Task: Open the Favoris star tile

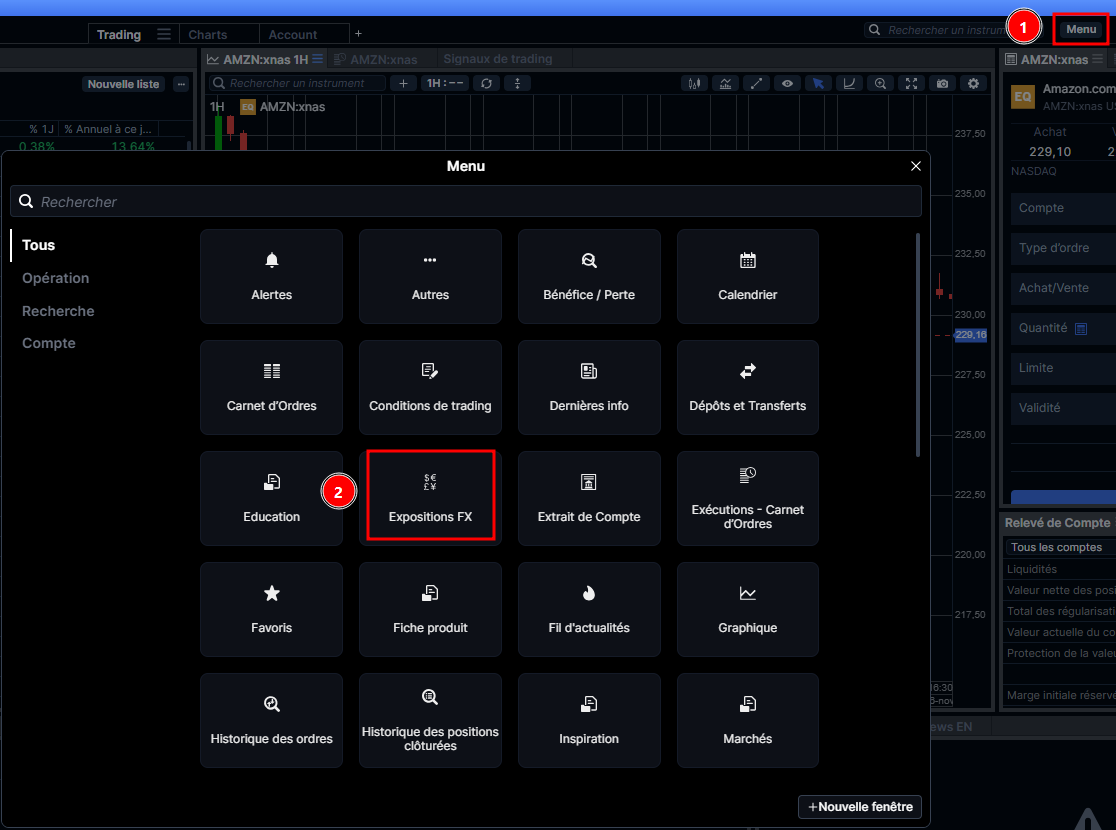Action: click(271, 609)
